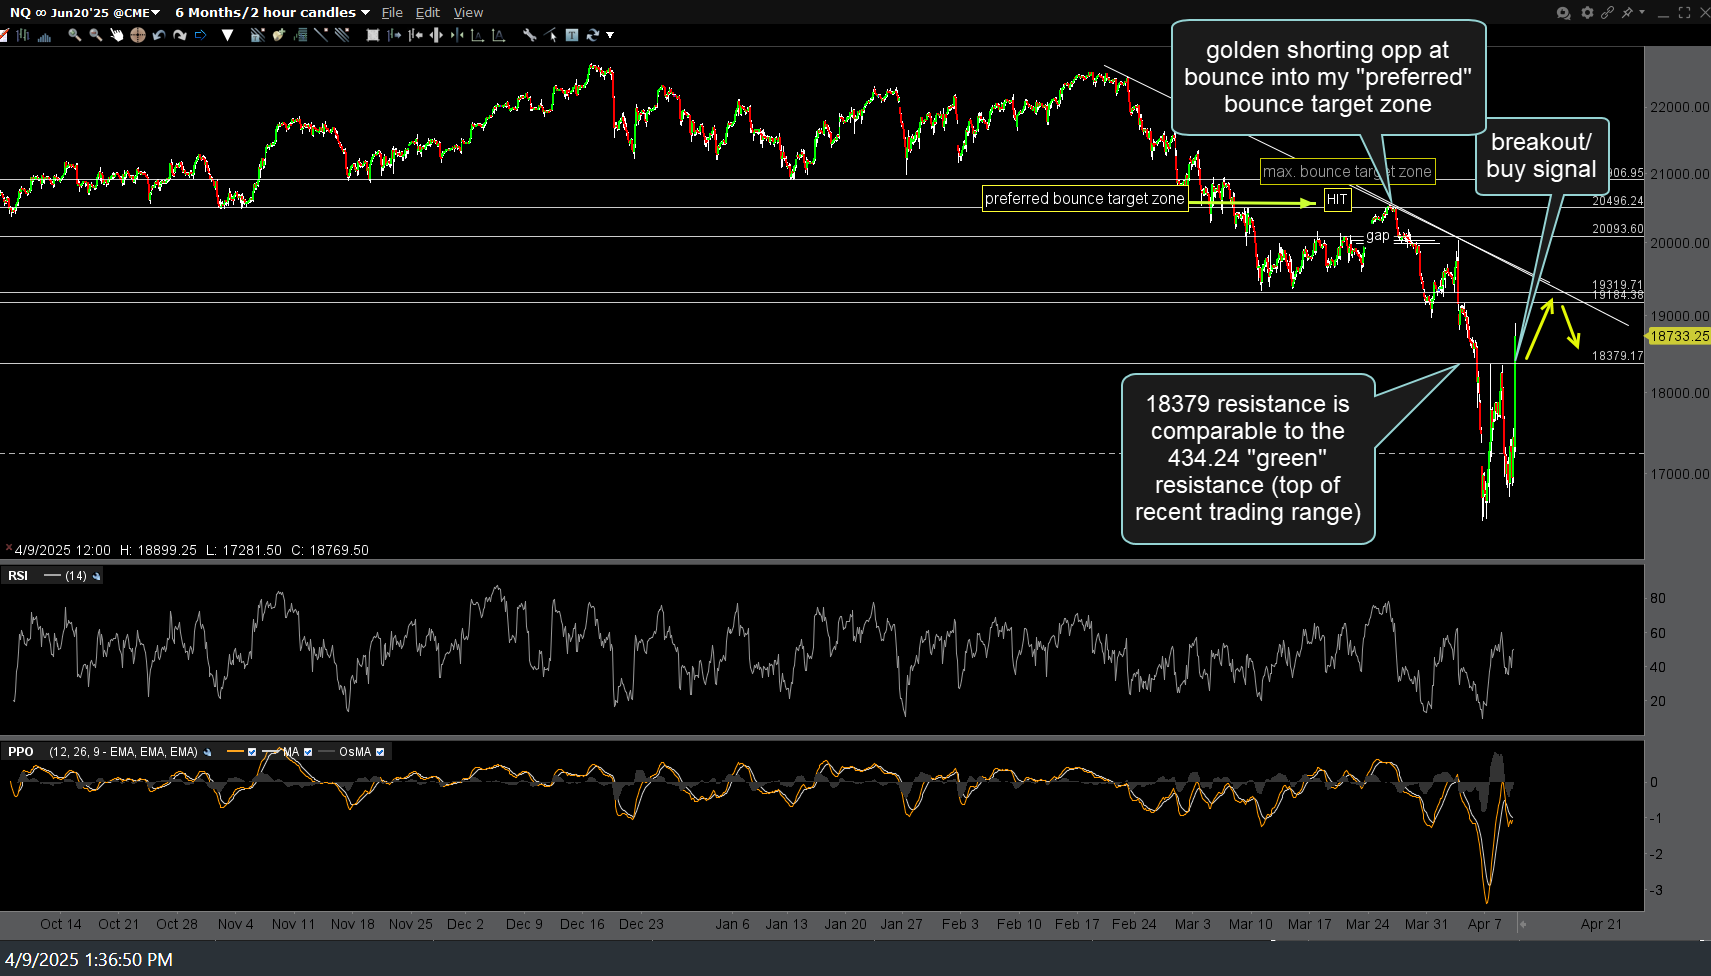1711x976 pixels.
Task: Activate the crosshair cursor tool
Action: coord(138,35)
